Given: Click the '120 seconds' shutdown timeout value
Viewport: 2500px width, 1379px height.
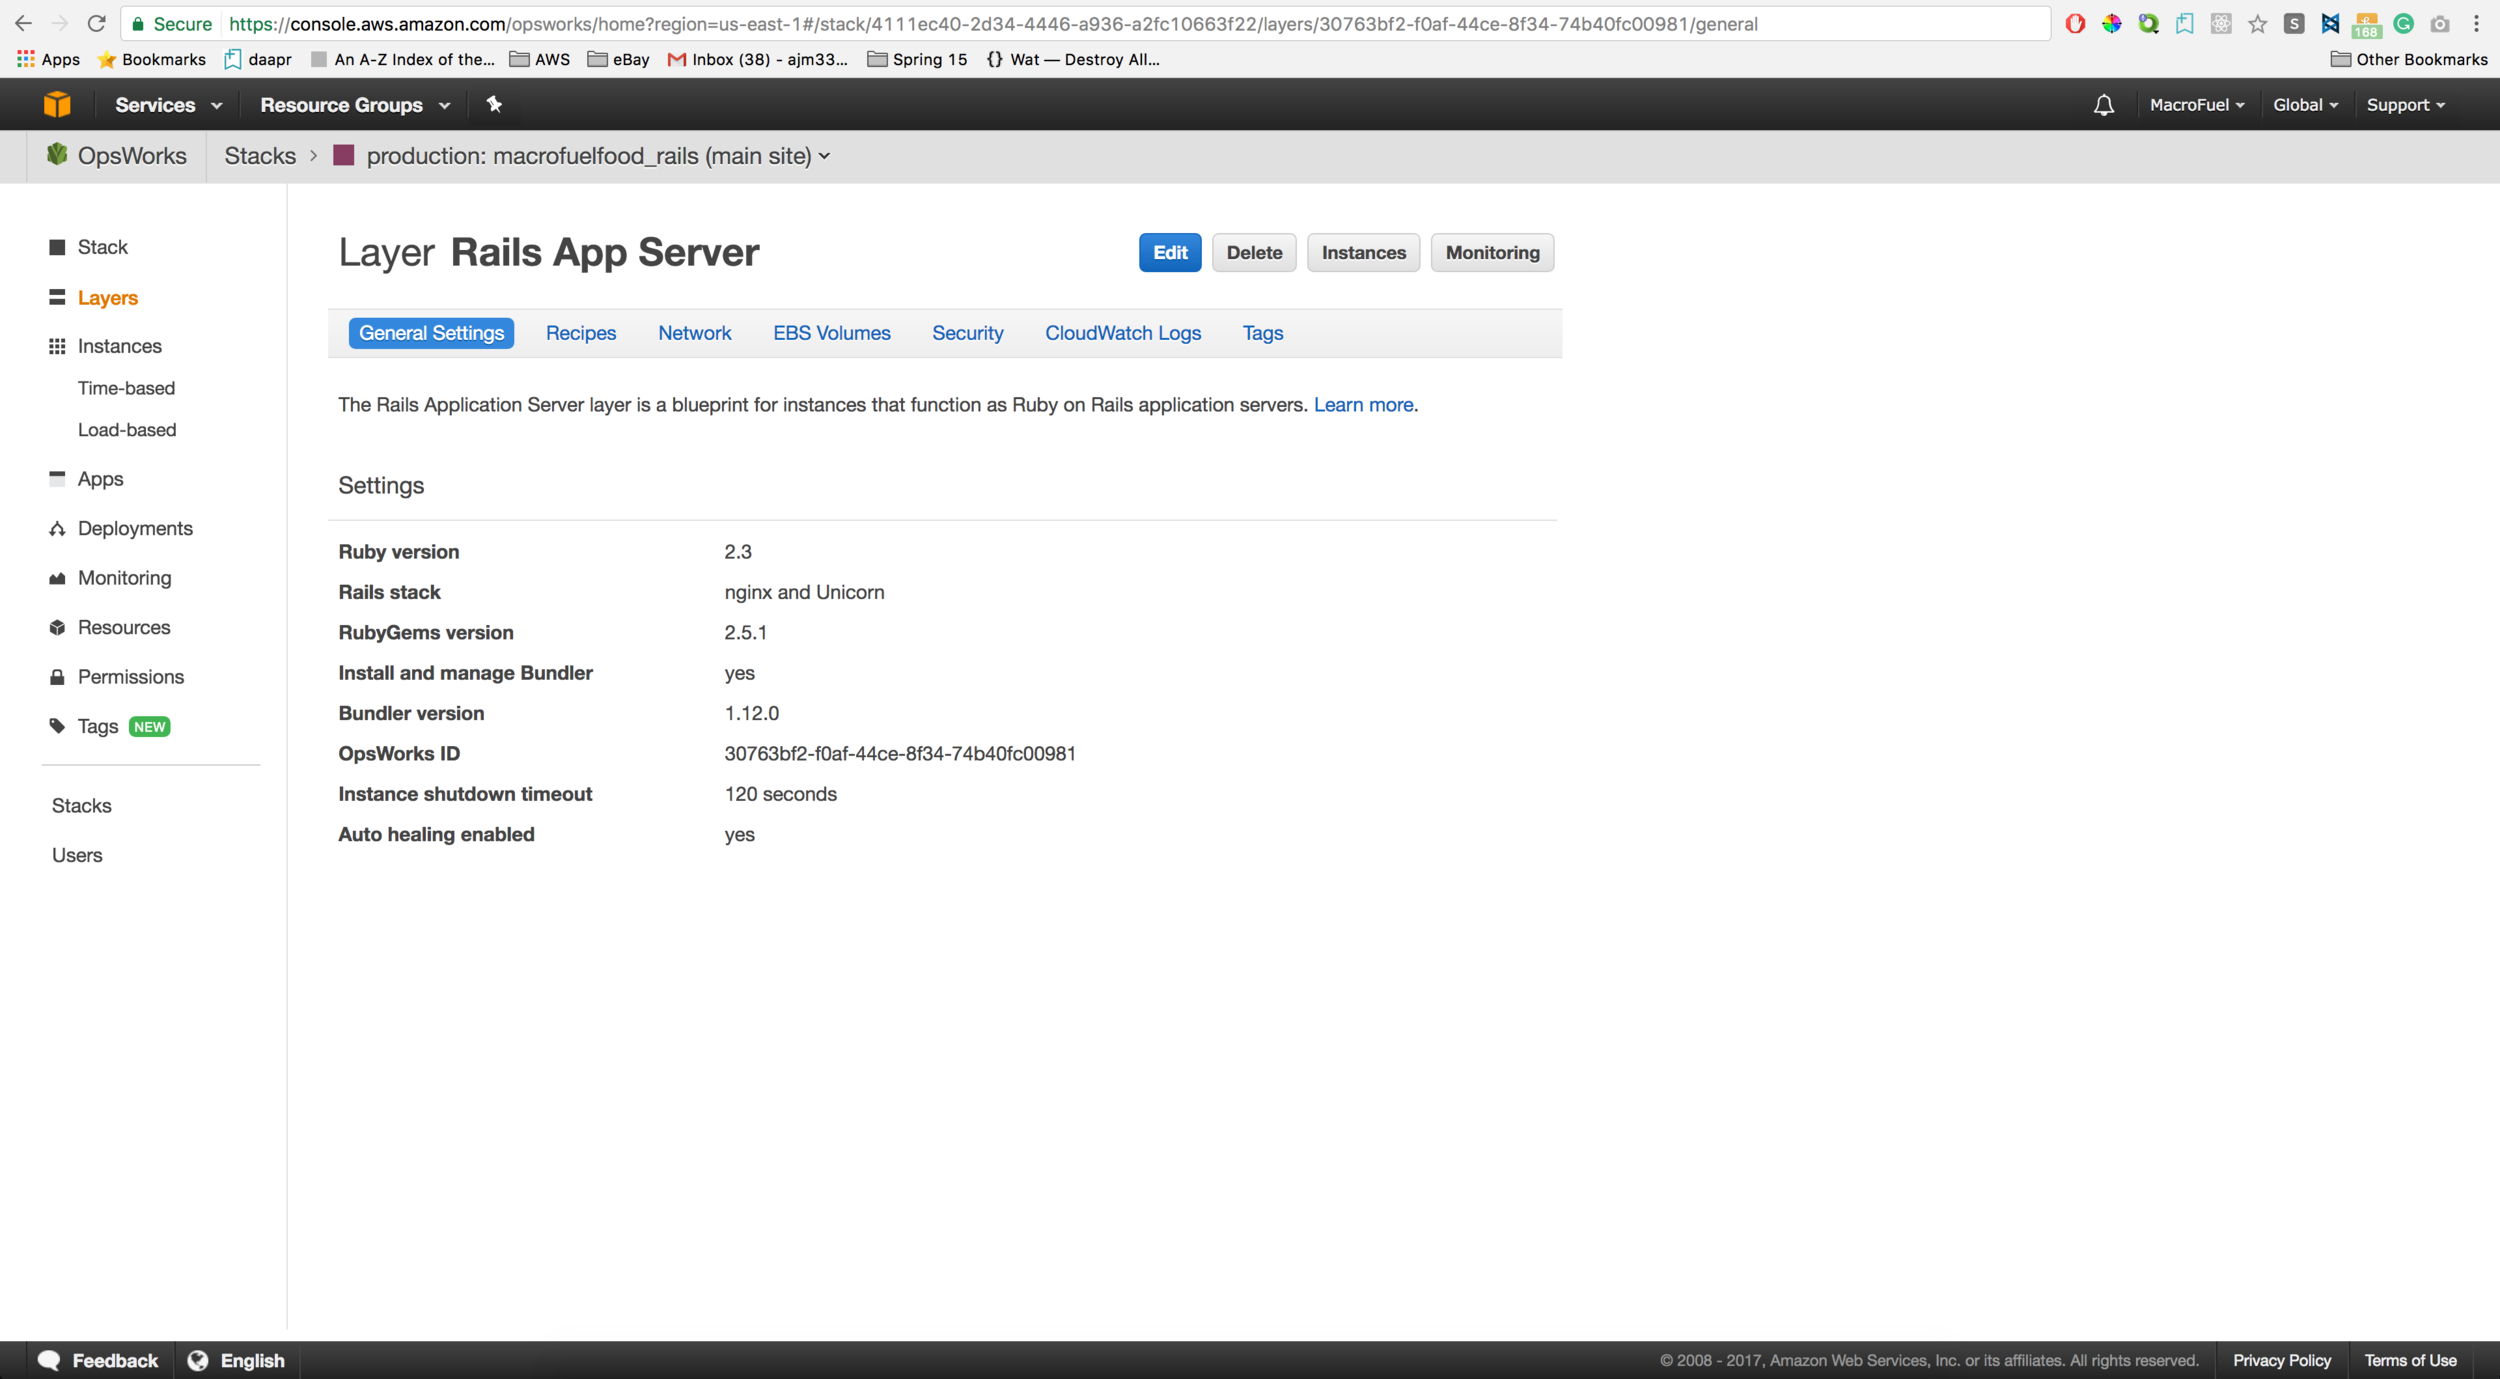Looking at the screenshot, I should (x=780, y=794).
